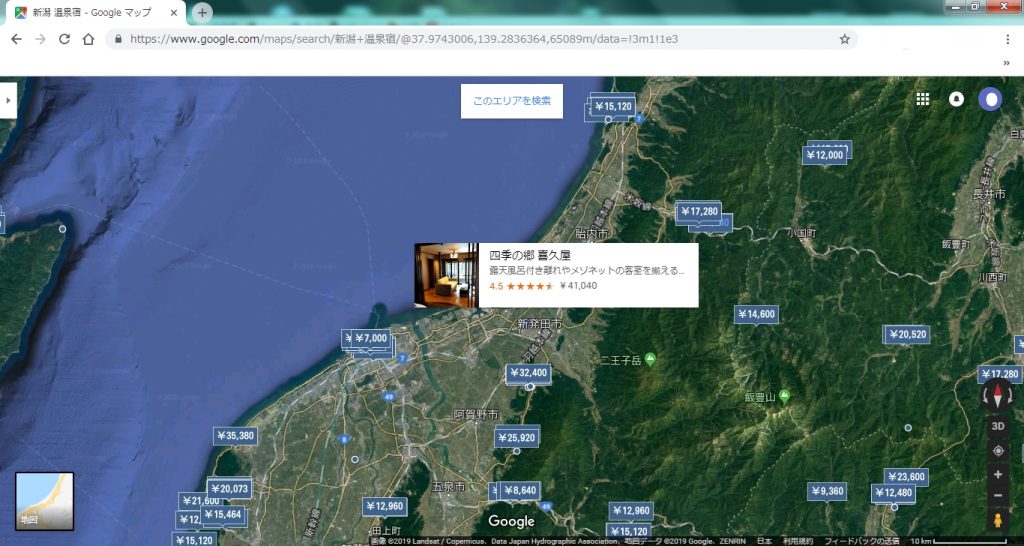Open the Chrome three-dot menu
Image resolution: width=1024 pixels, height=546 pixels.
point(1008,39)
